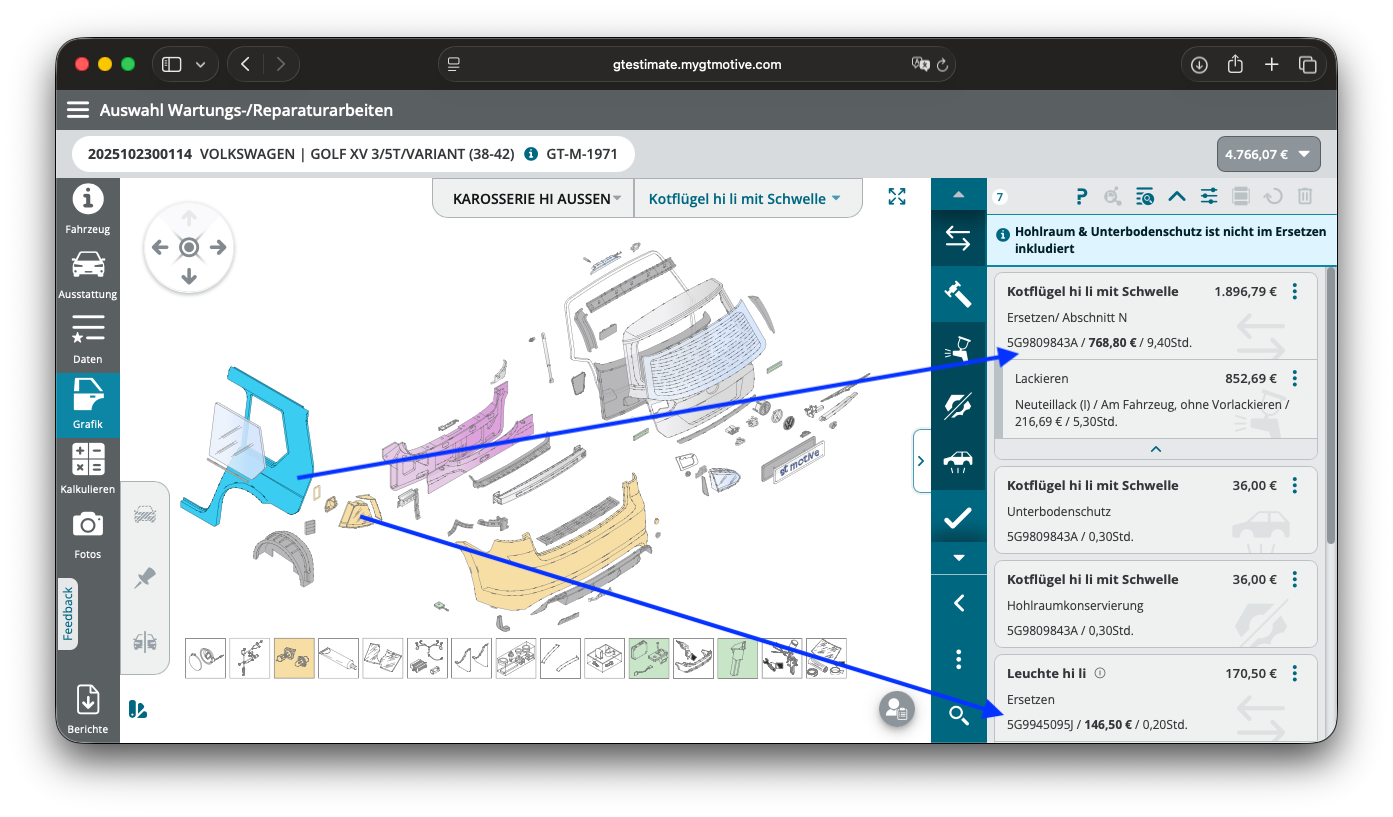Screen dimensions: 1393x817
Task: Open the Fotos camera section
Action: (88, 535)
